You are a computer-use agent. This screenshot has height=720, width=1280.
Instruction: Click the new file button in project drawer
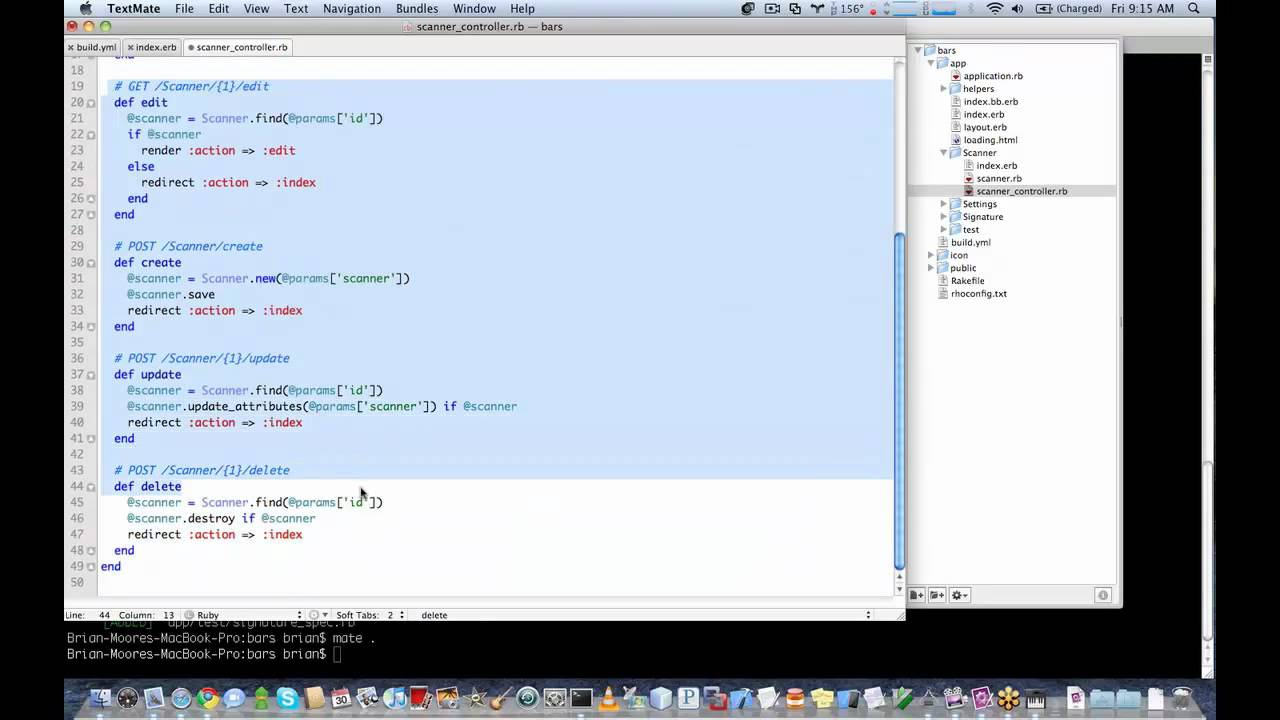click(x=916, y=595)
